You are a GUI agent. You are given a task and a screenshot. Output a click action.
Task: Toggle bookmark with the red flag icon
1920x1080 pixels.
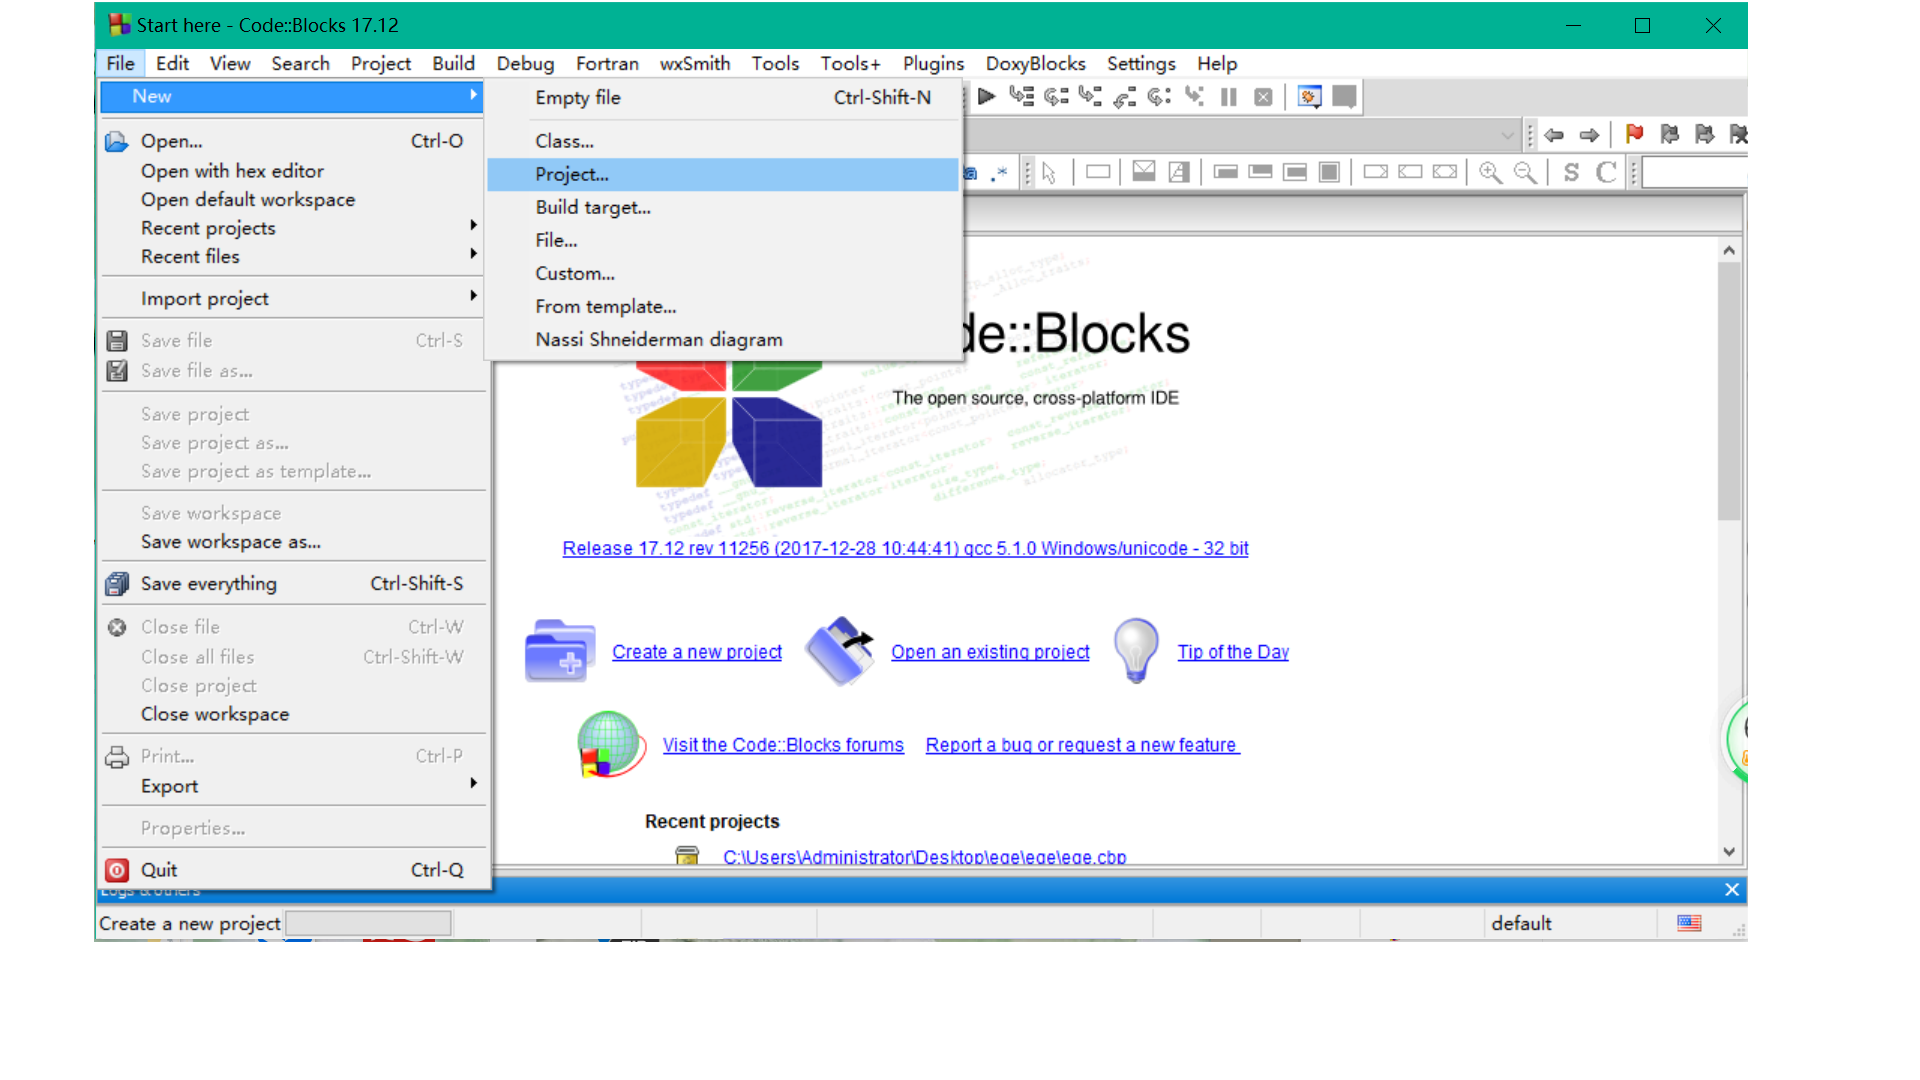pos(1635,134)
